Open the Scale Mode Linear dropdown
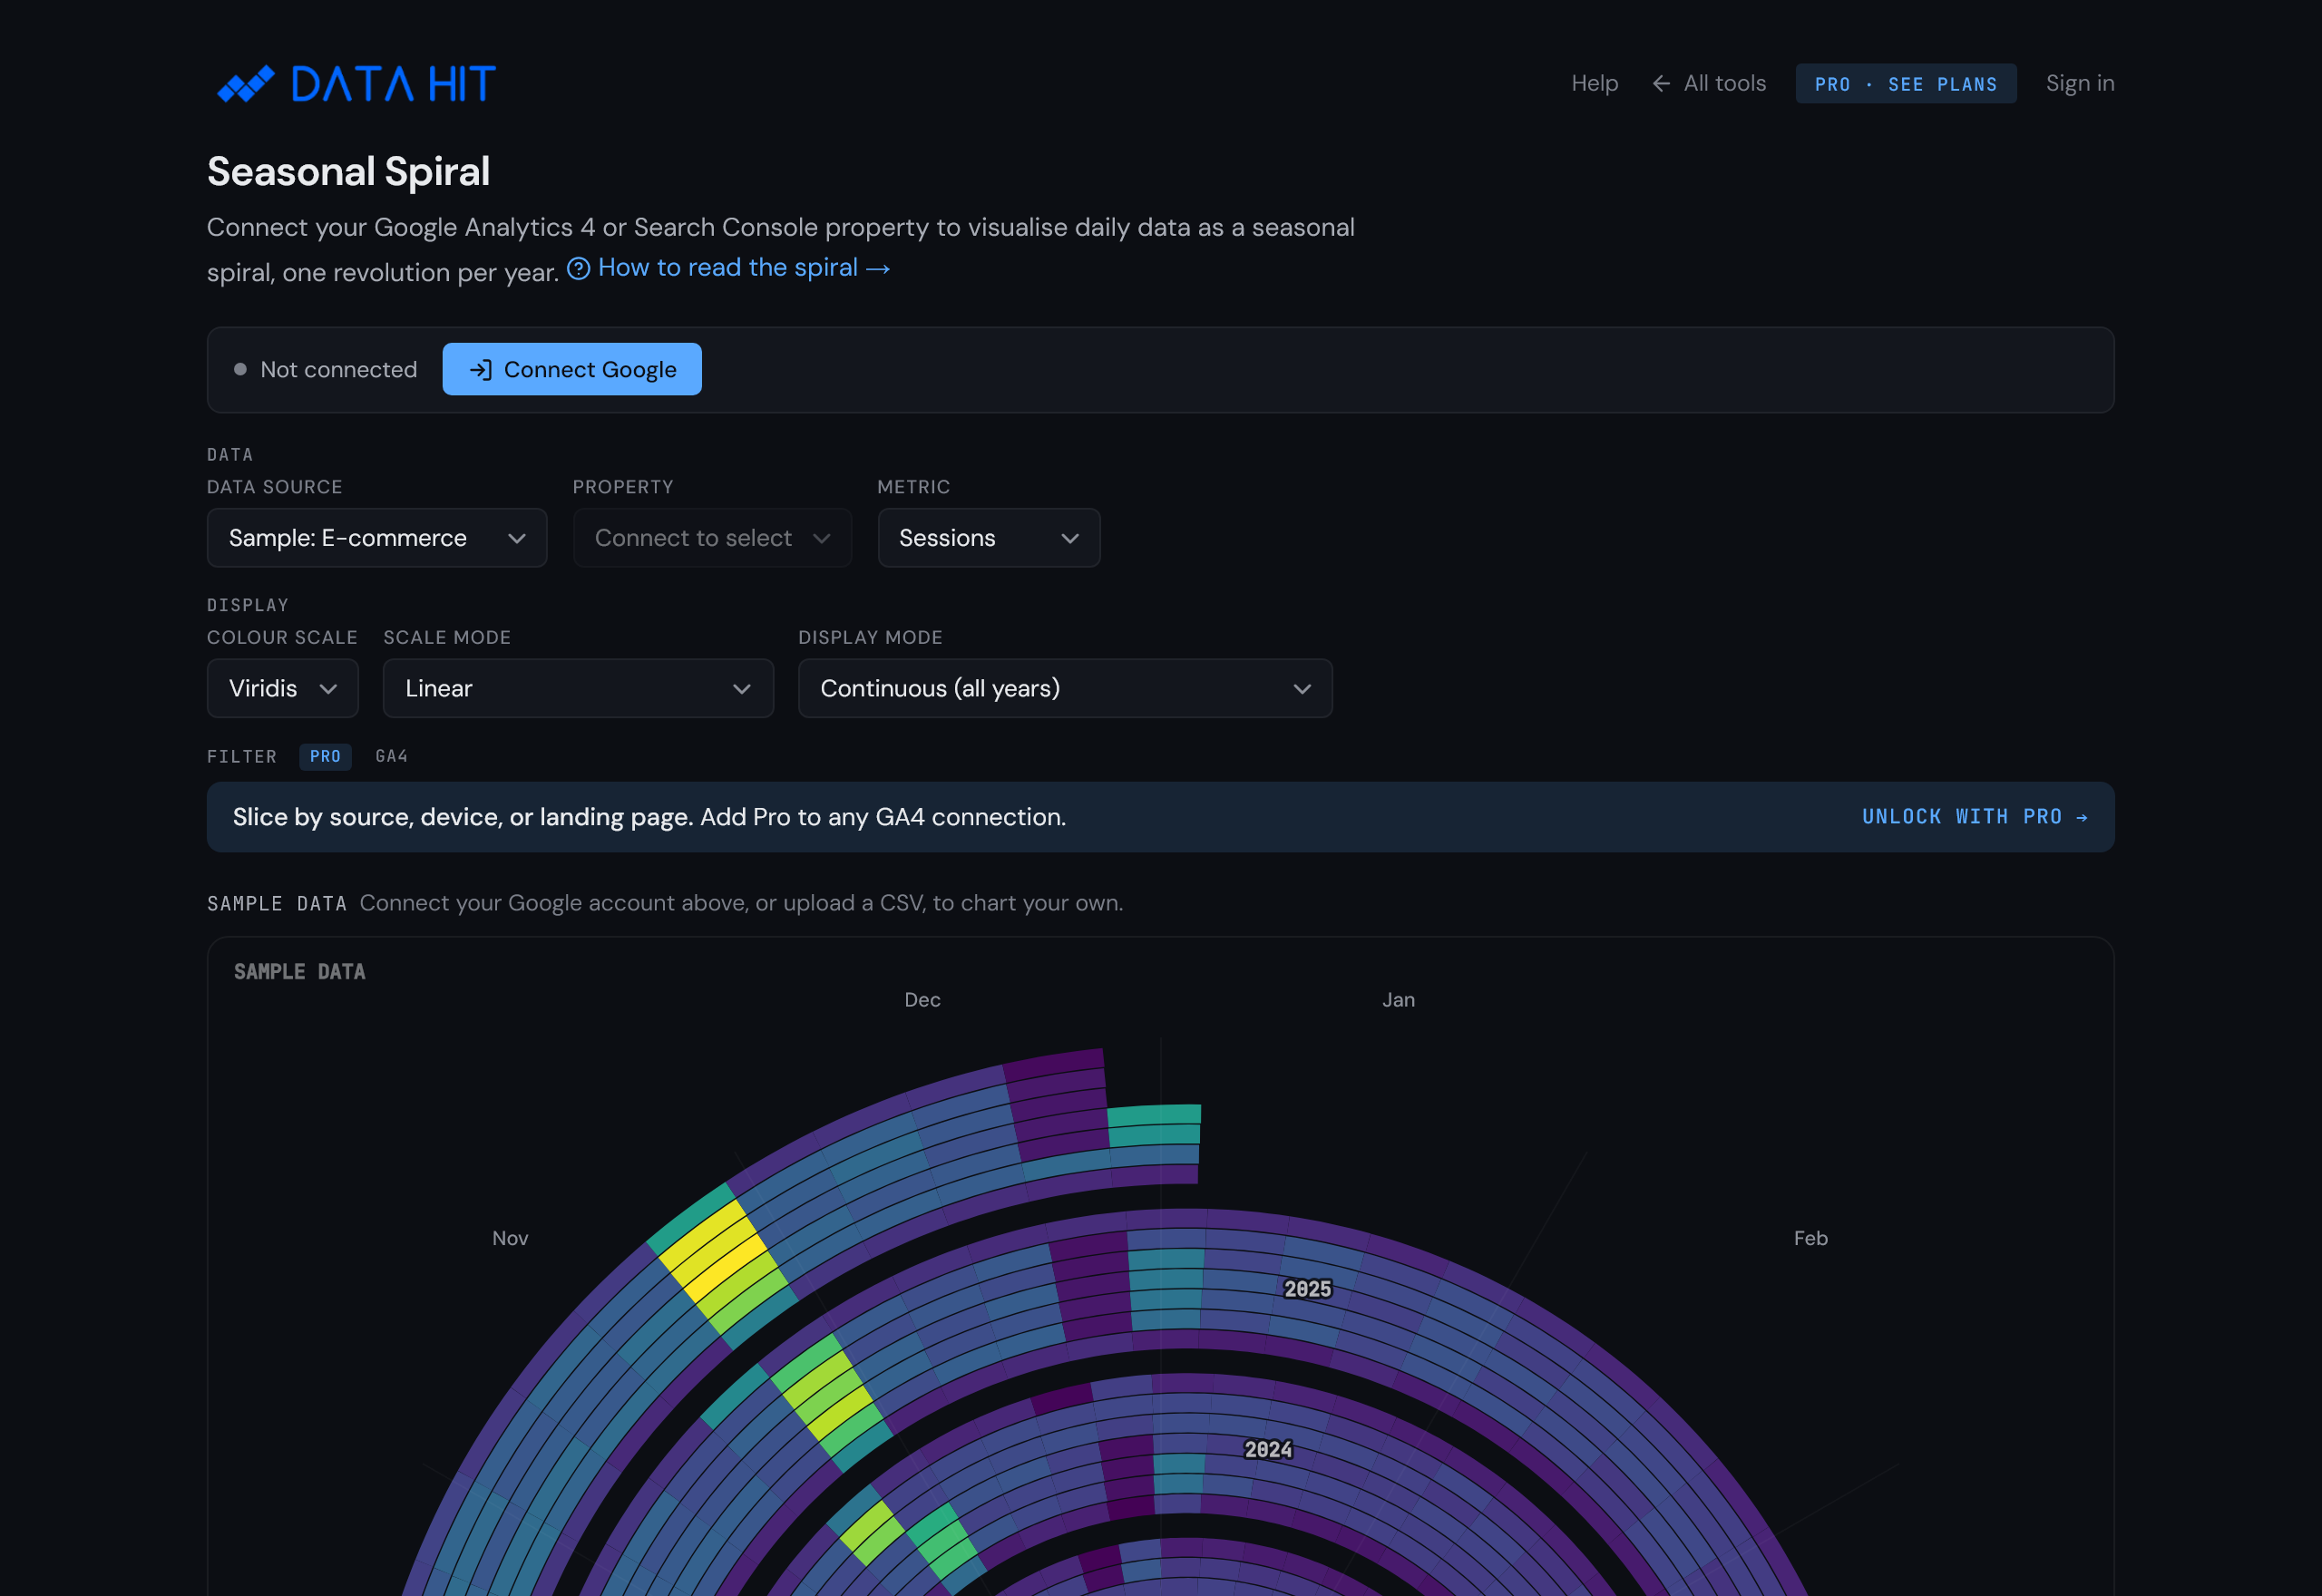 click(x=578, y=688)
